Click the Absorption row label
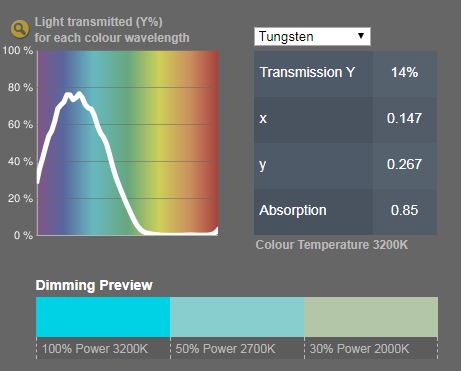Image resolution: width=461 pixels, height=371 pixels. [293, 210]
